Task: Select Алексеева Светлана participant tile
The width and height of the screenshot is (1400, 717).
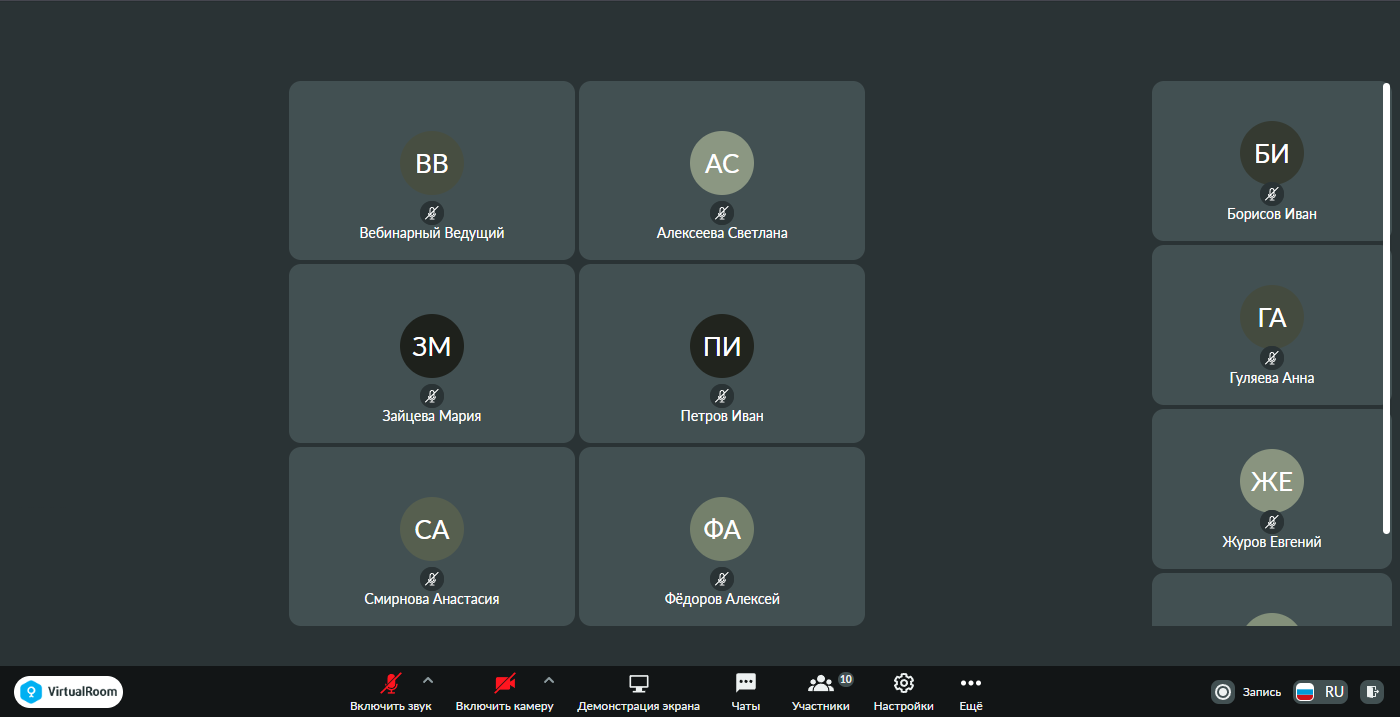Action: tap(722, 171)
